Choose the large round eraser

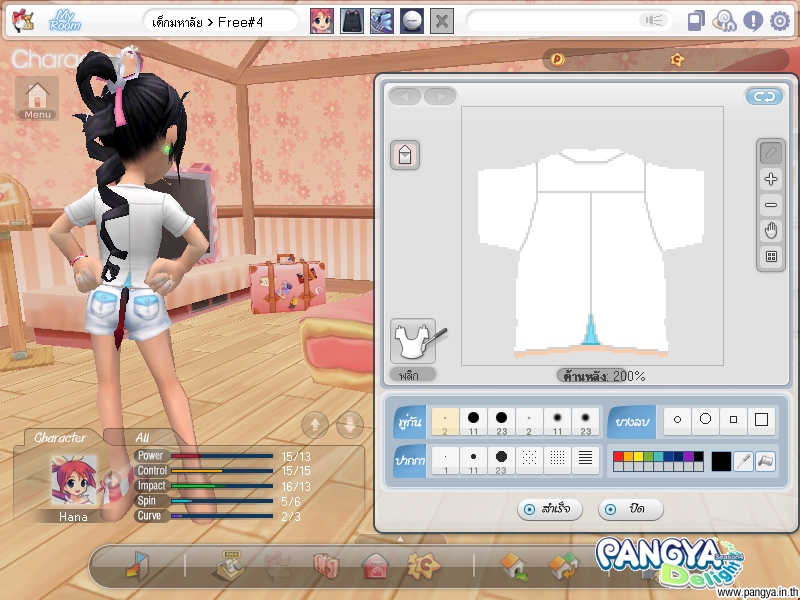click(x=706, y=420)
